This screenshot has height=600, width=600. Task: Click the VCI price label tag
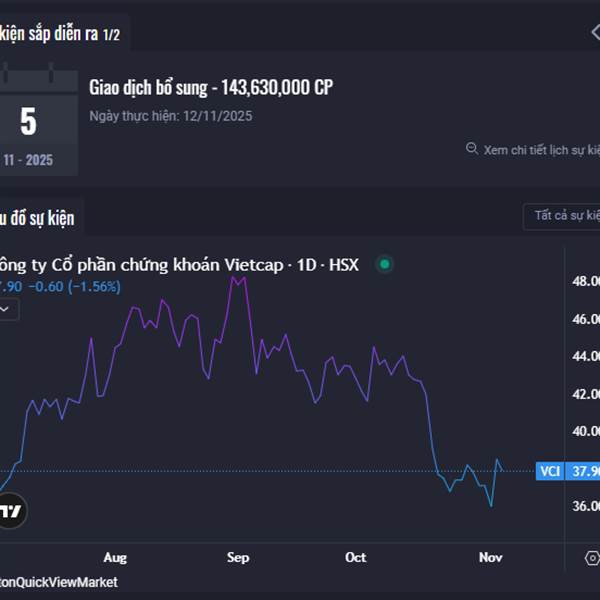click(550, 471)
